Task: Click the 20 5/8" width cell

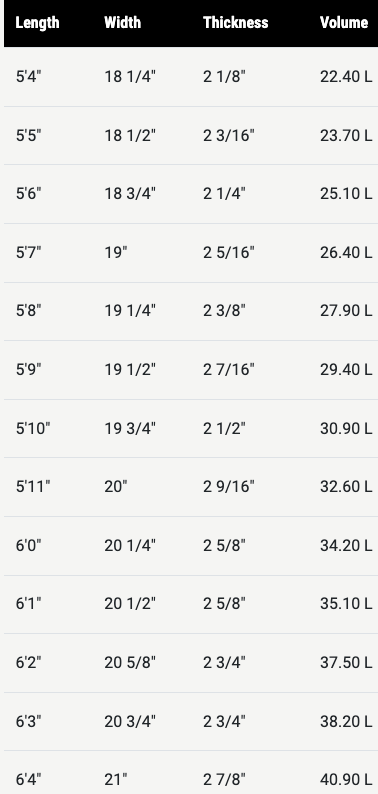Action: click(x=130, y=663)
